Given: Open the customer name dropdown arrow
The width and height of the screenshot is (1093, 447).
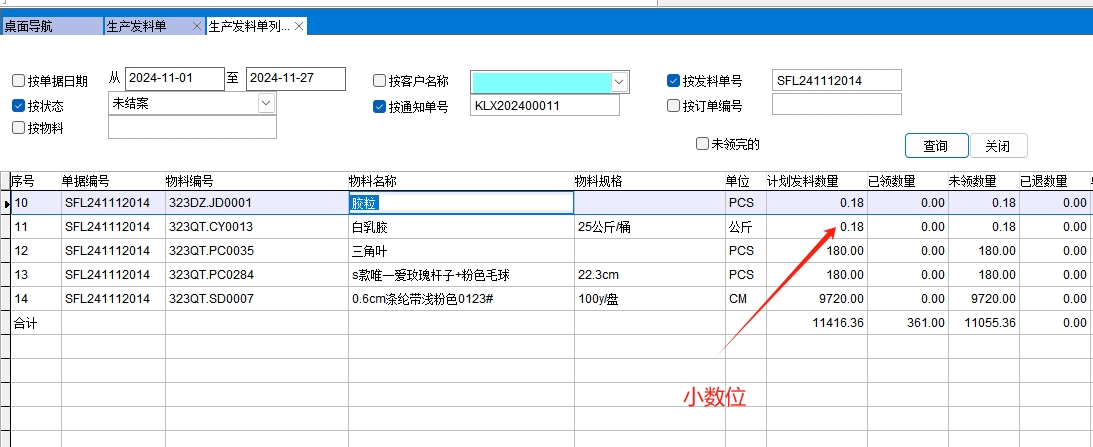Looking at the screenshot, I should coord(619,81).
